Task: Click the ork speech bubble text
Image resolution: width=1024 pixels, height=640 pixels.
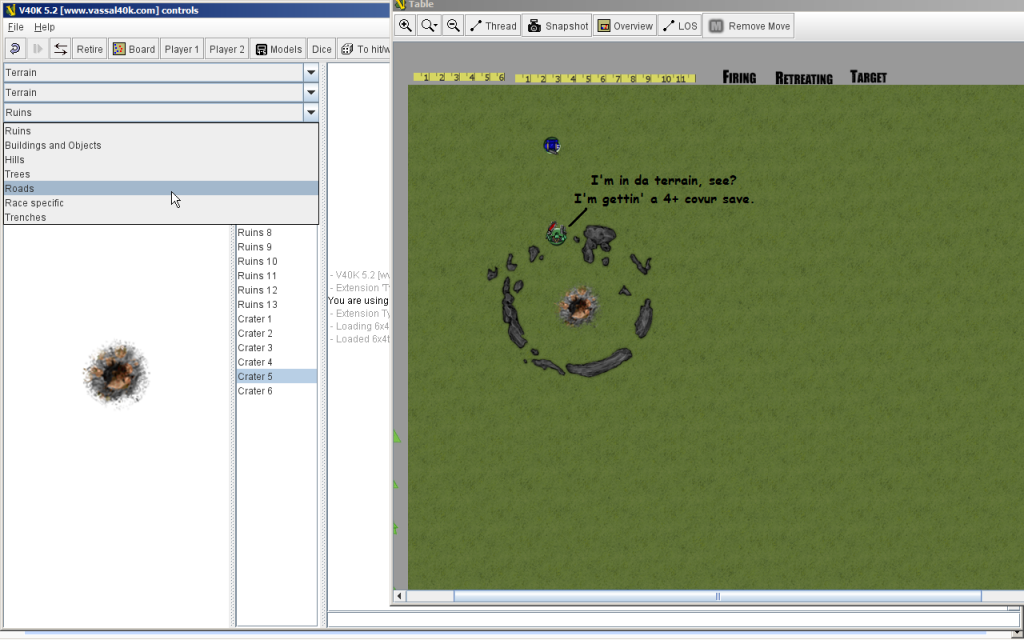Action: pos(664,189)
